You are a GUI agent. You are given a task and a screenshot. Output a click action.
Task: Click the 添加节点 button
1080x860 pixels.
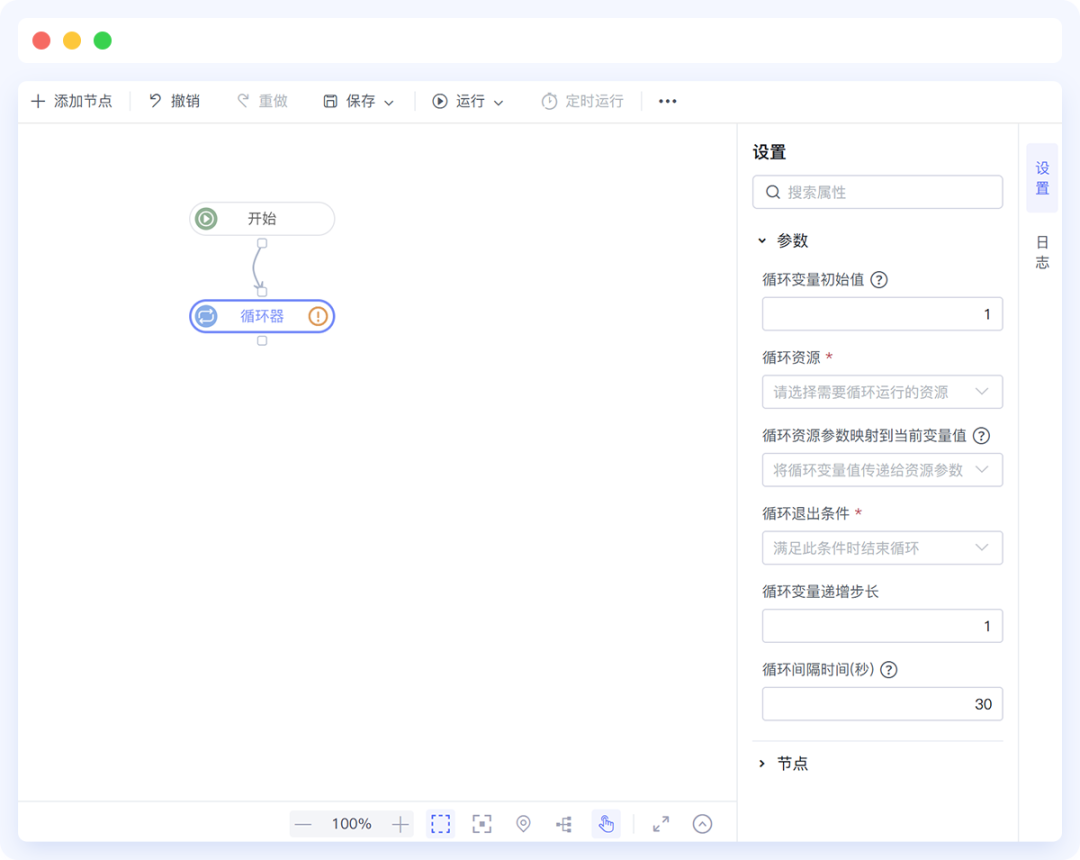(x=71, y=101)
